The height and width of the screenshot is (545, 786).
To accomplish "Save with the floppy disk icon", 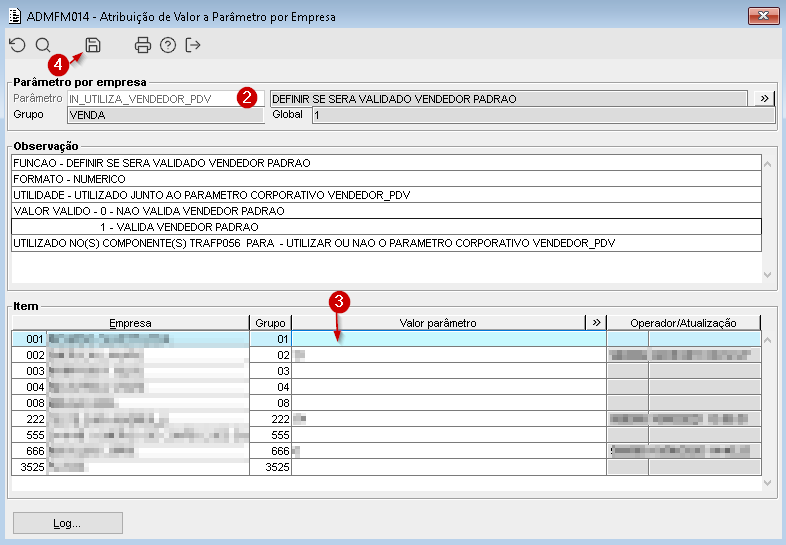I will tap(93, 45).
